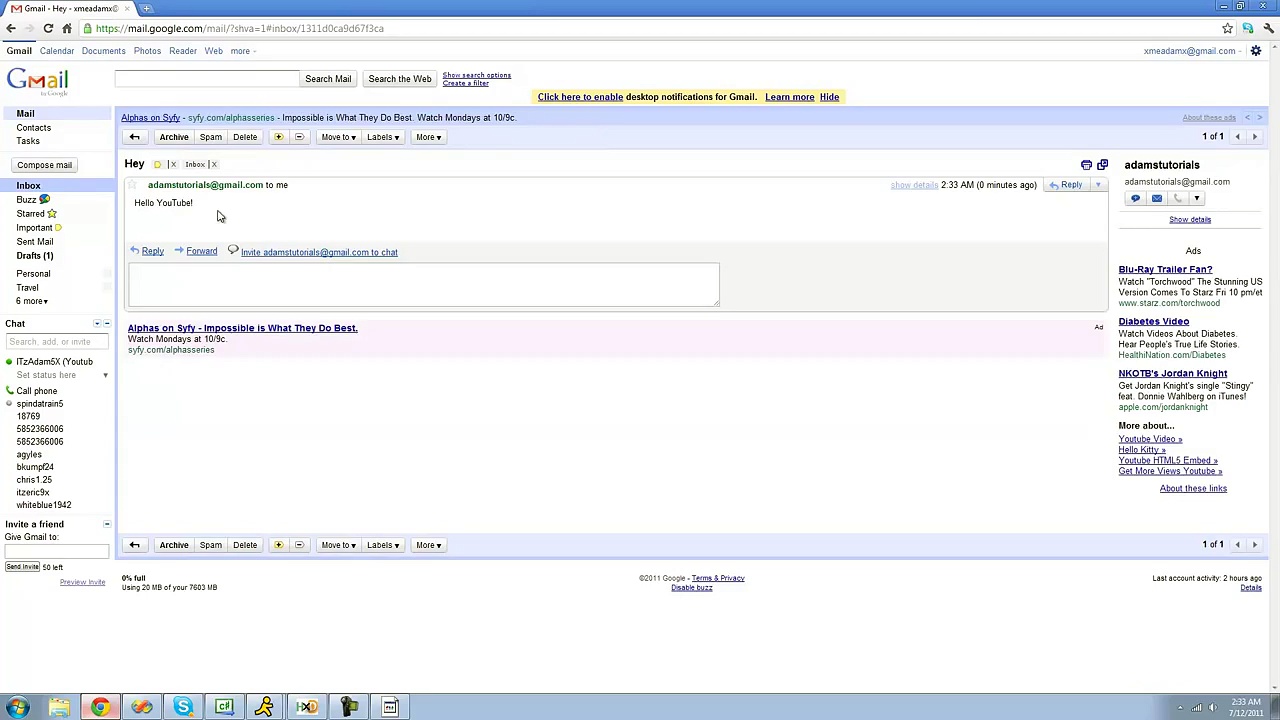This screenshot has width=1280, height=720.
Task: Call adamstutorials using the phone icon
Action: point(1177,199)
